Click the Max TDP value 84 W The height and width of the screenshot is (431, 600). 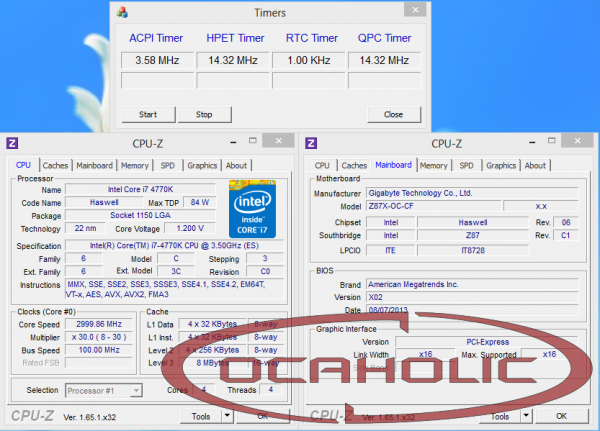tap(199, 202)
